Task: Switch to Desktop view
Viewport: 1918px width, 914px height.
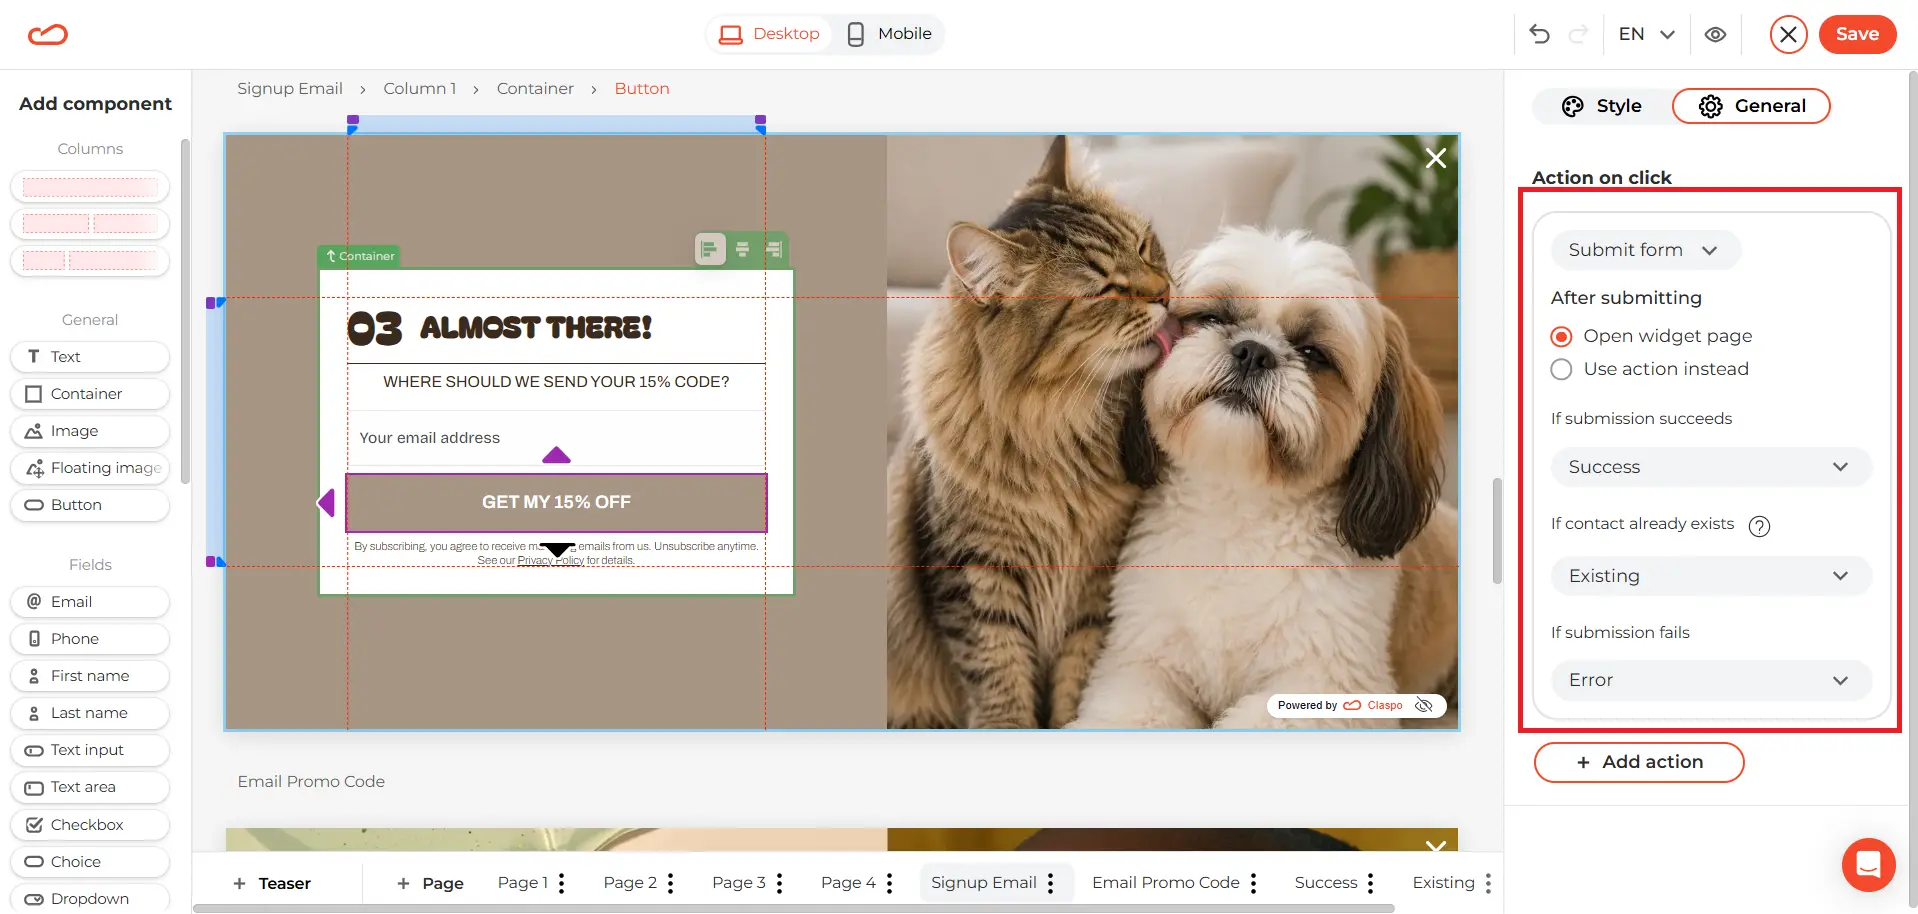Action: click(x=770, y=34)
